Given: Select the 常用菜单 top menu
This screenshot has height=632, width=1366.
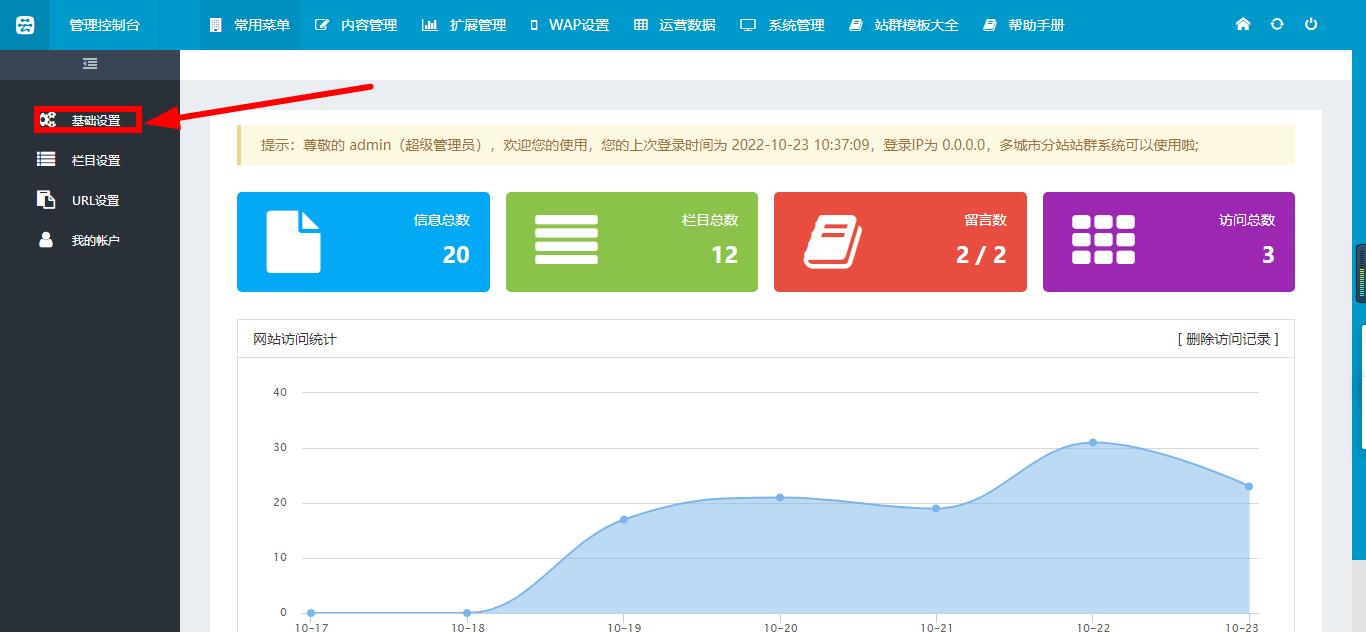Looking at the screenshot, I should coord(250,25).
